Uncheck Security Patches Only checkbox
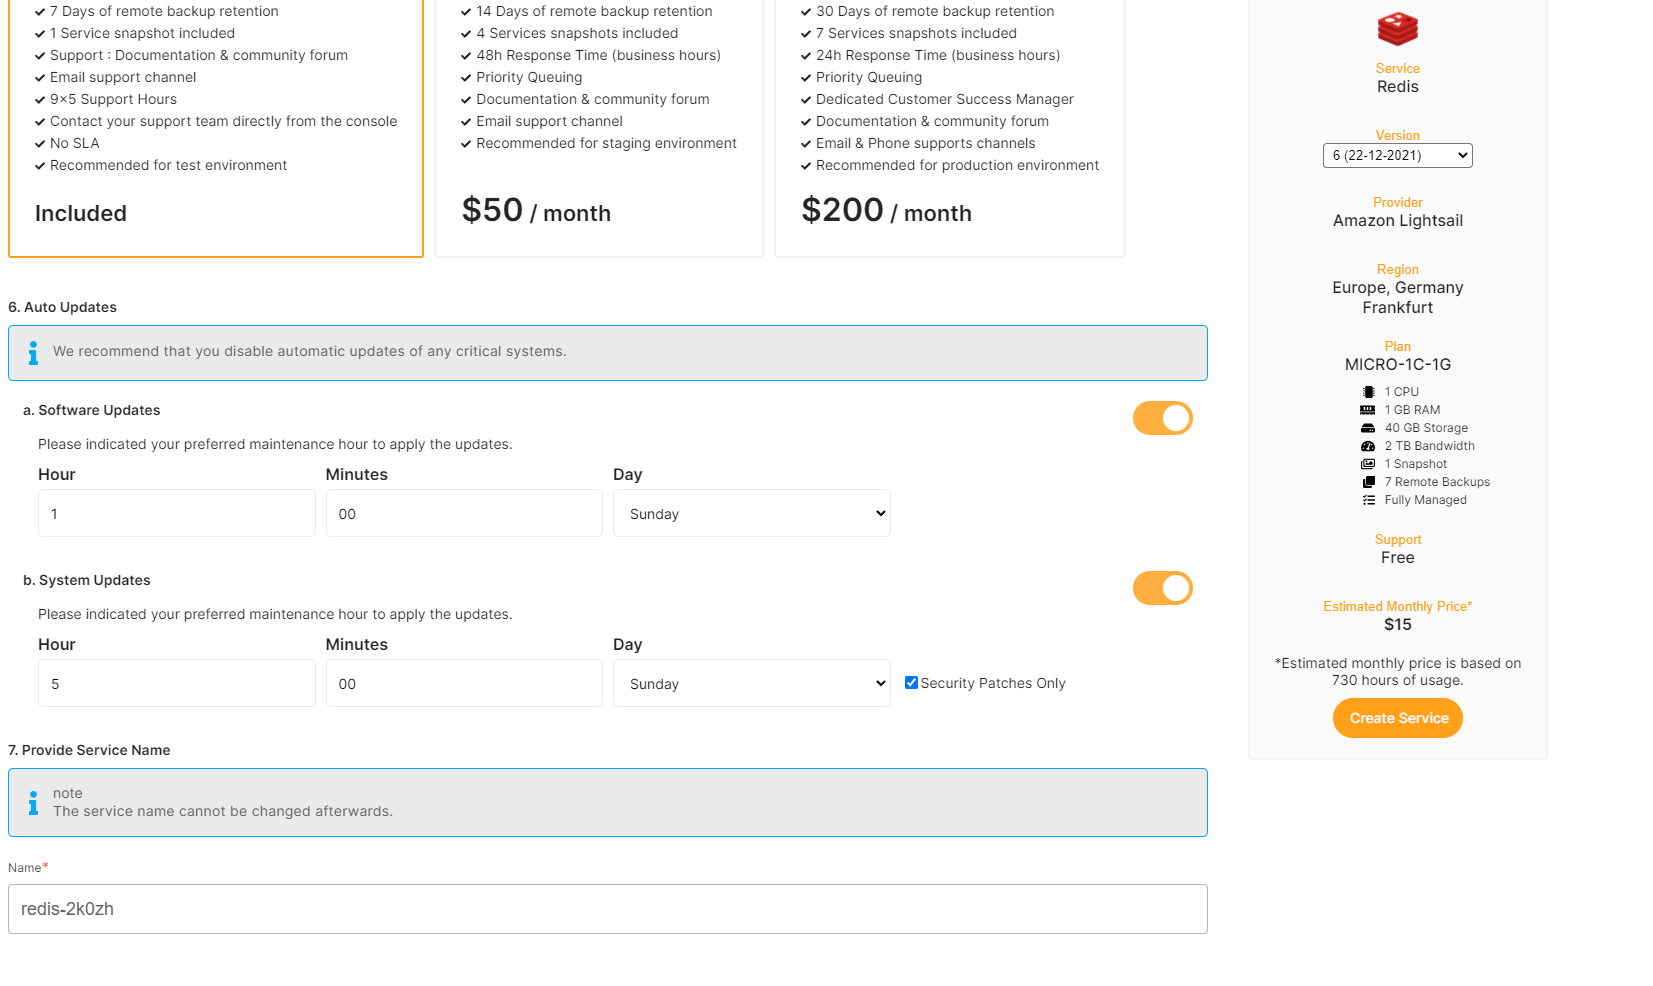The height and width of the screenshot is (986, 1653). click(x=911, y=683)
